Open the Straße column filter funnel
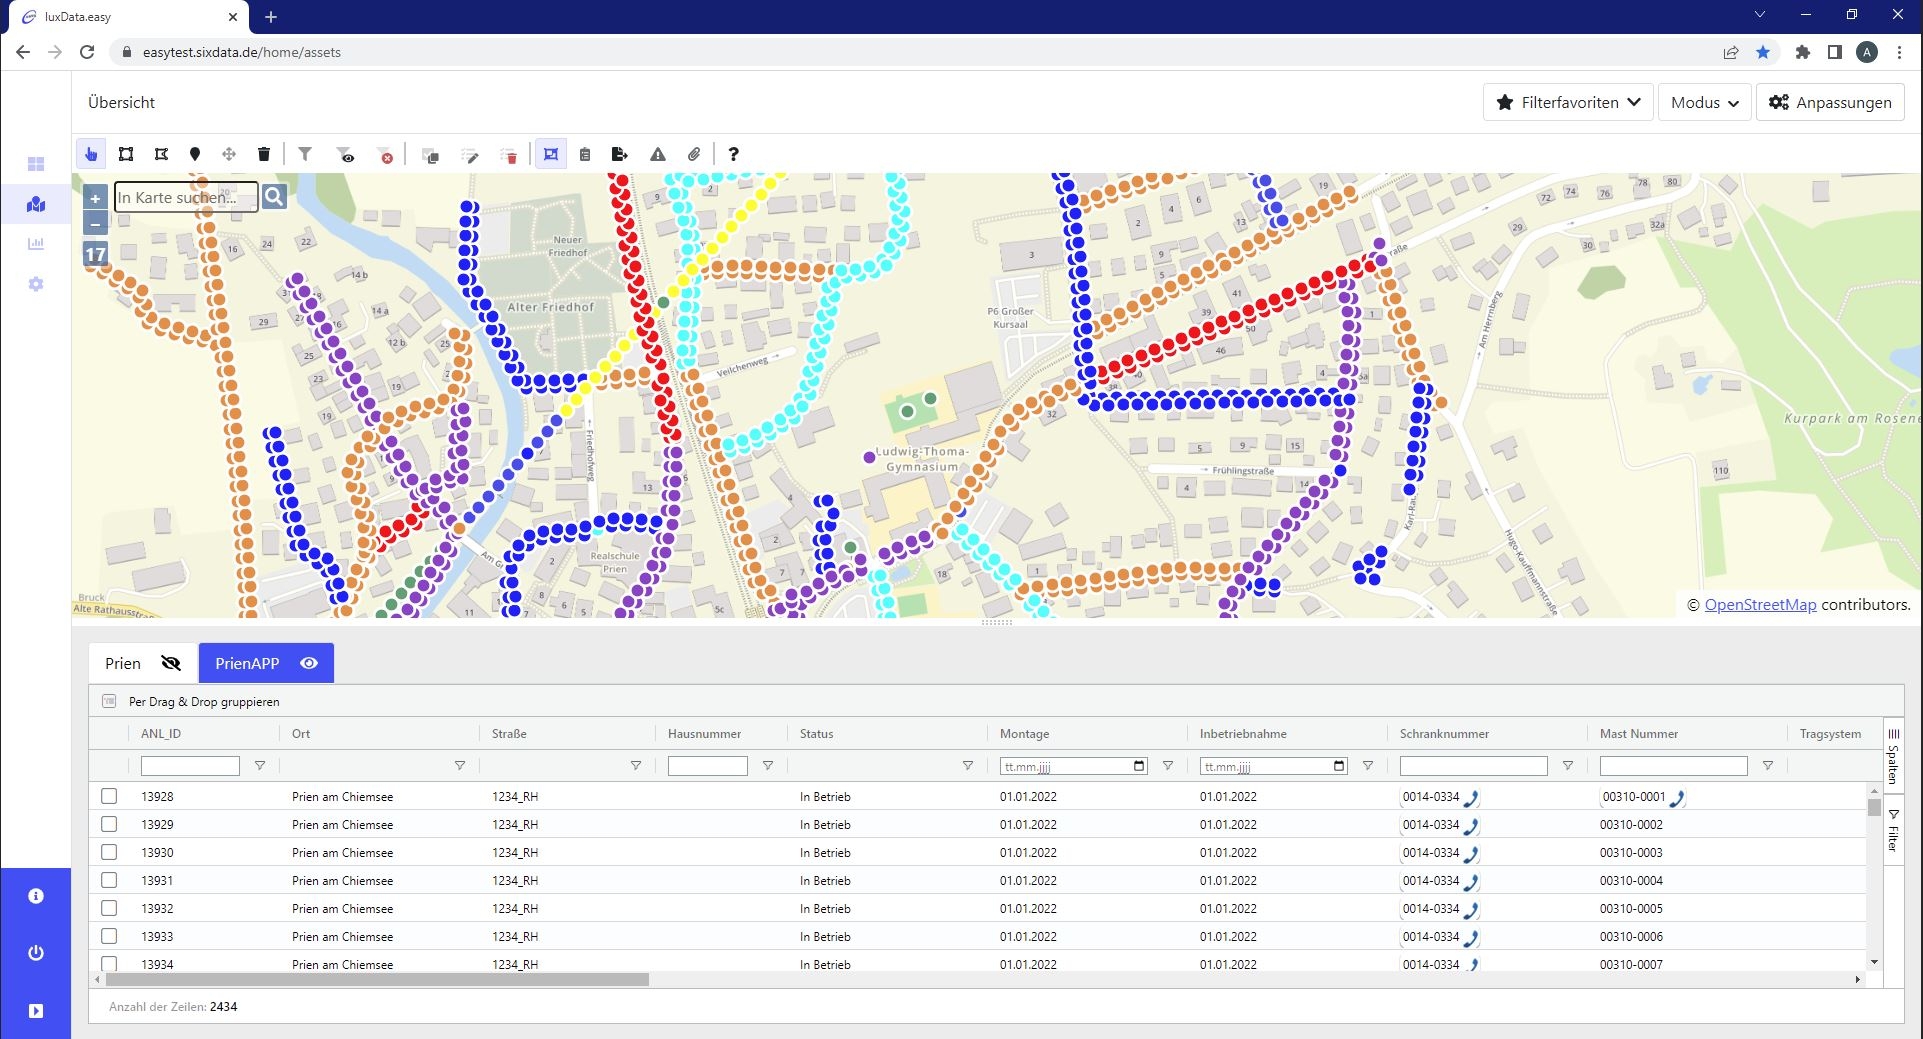 coord(636,766)
